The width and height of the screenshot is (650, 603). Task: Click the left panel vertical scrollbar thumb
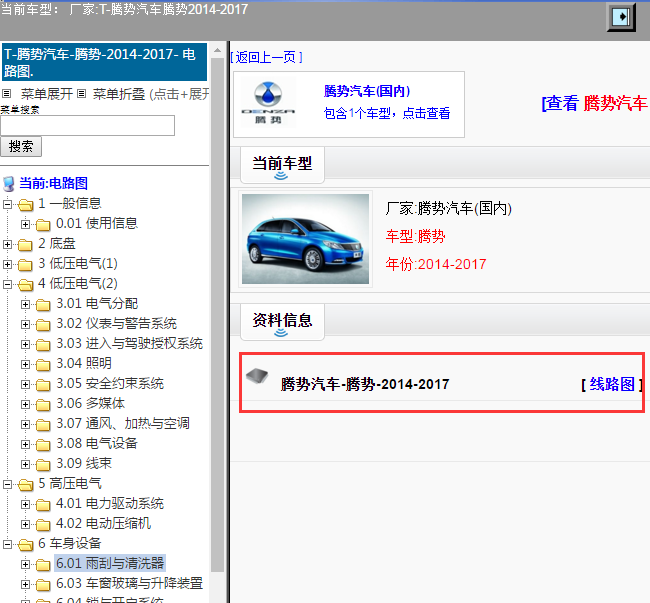[x=217, y=315]
